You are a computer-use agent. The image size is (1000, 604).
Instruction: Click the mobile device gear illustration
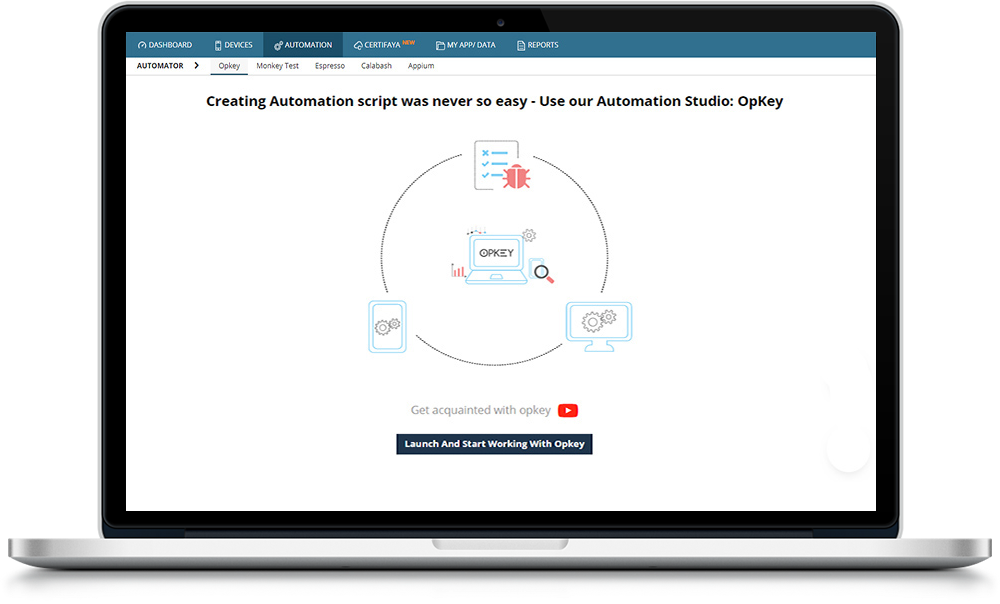388,325
